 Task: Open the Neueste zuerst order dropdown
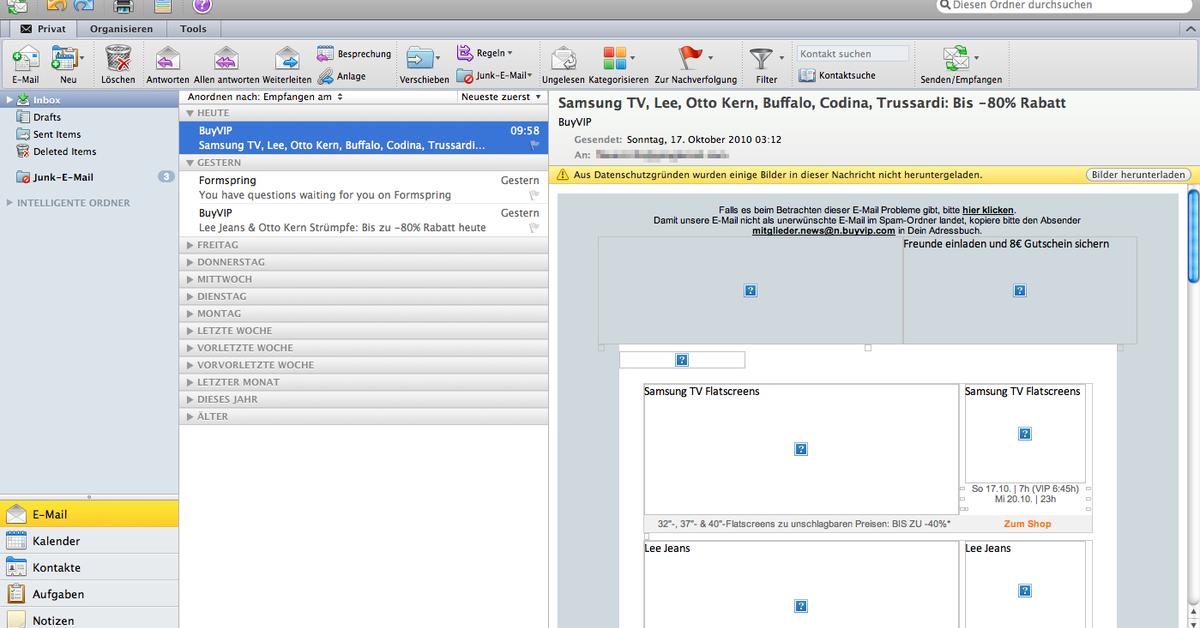[x=502, y=97]
